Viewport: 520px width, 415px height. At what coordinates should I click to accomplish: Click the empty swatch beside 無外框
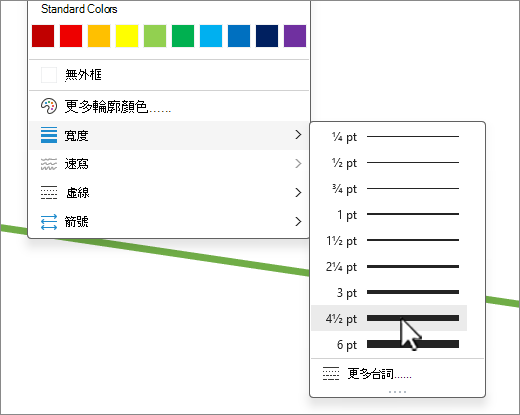pyautogui.click(x=49, y=75)
